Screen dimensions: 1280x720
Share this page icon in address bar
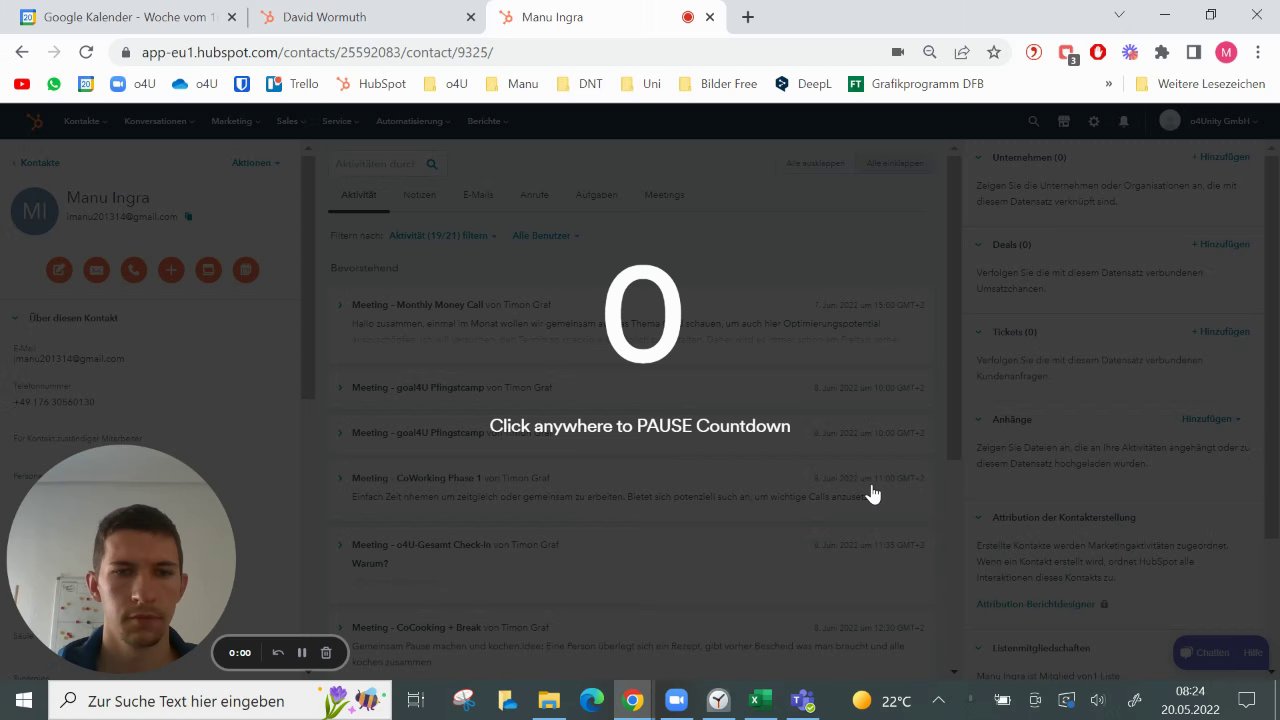pos(961,52)
